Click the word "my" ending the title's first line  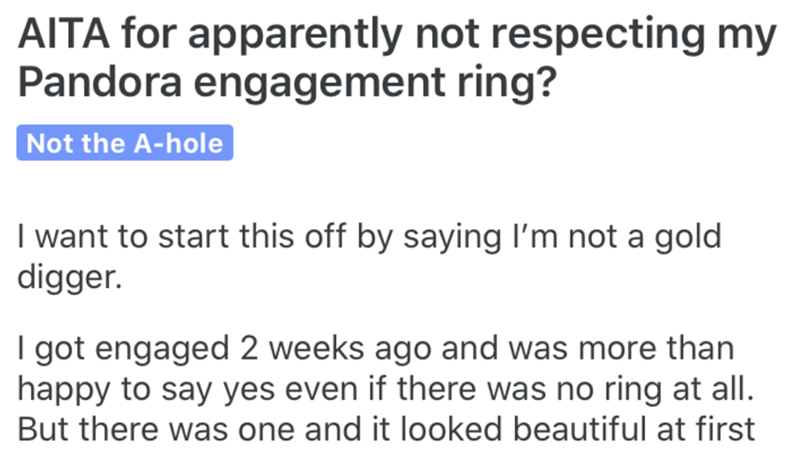pyautogui.click(x=750, y=36)
